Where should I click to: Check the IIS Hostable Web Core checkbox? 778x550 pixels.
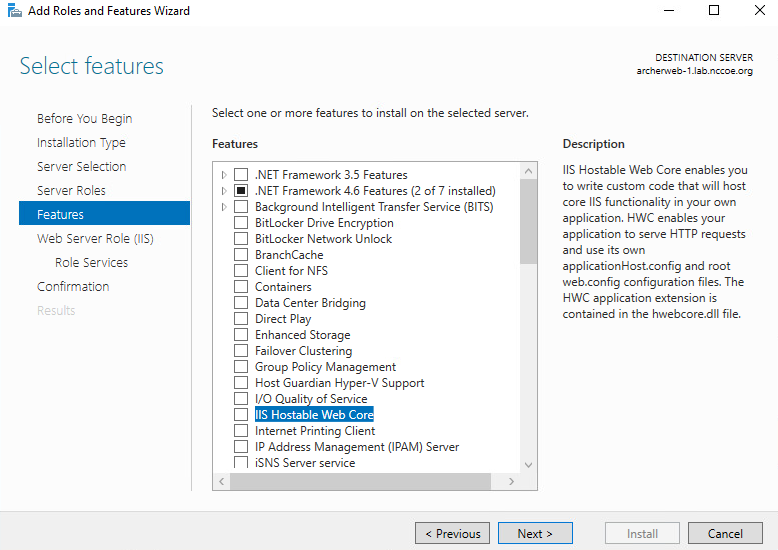[x=241, y=414]
